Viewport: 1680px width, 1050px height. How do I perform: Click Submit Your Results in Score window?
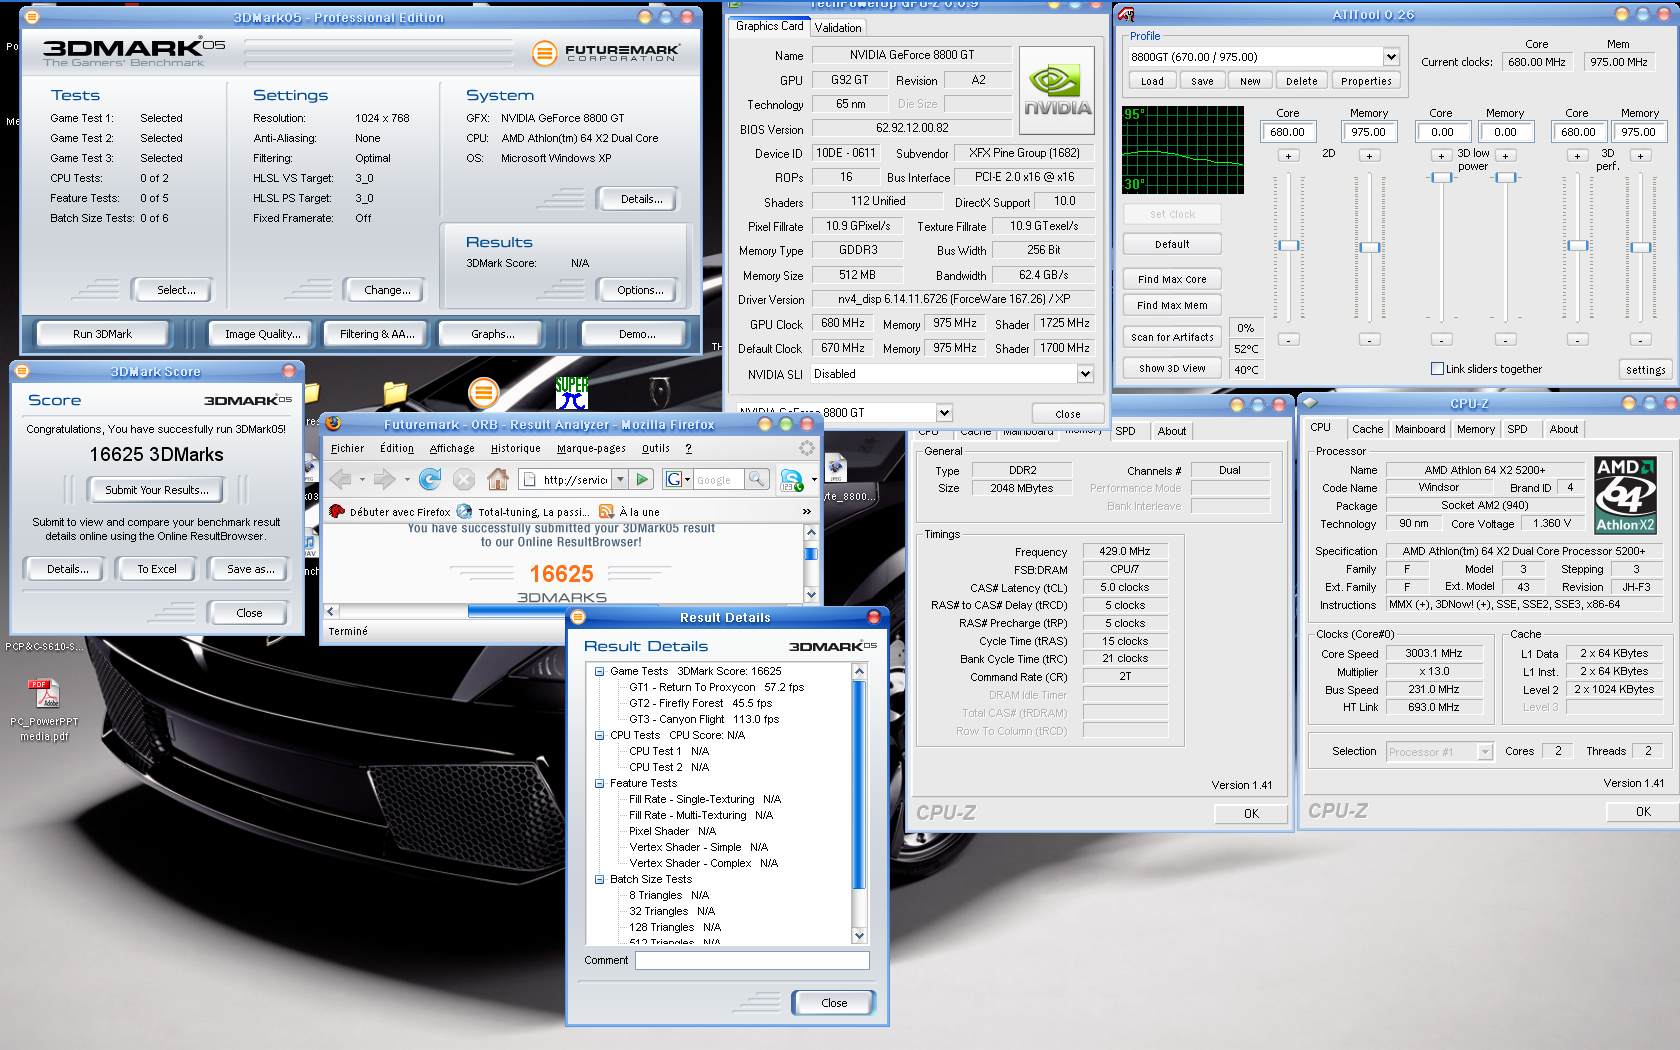click(x=157, y=490)
